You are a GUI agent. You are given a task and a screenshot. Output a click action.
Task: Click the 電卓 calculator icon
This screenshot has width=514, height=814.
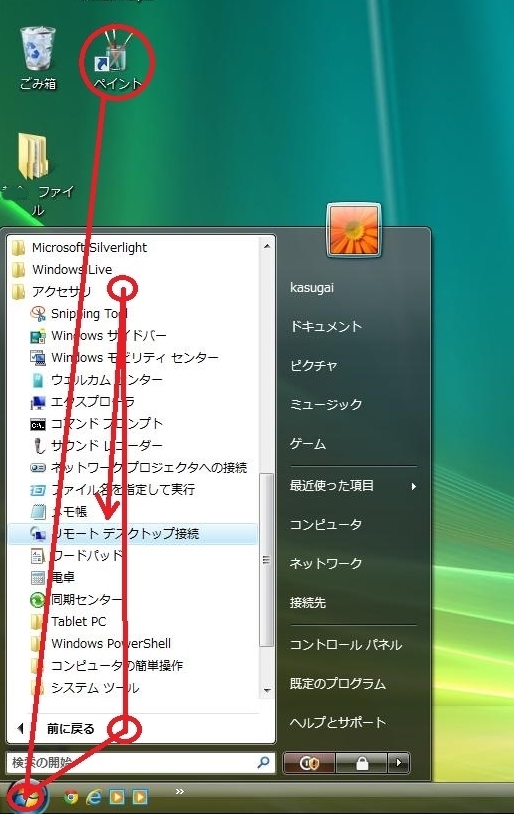pos(38,577)
